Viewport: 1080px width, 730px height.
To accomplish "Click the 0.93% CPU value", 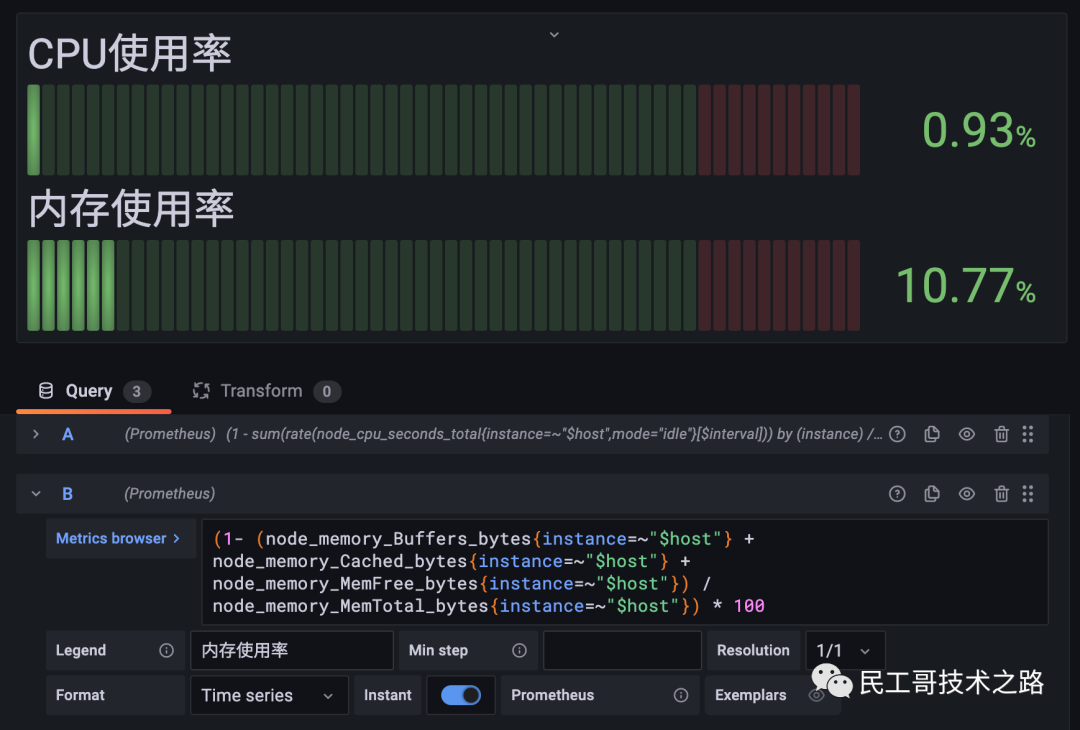I will pyautogui.click(x=979, y=130).
